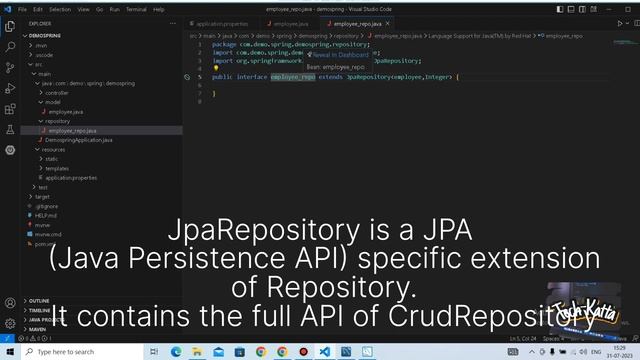
Task: Open the Source Control view
Action: [10, 67]
